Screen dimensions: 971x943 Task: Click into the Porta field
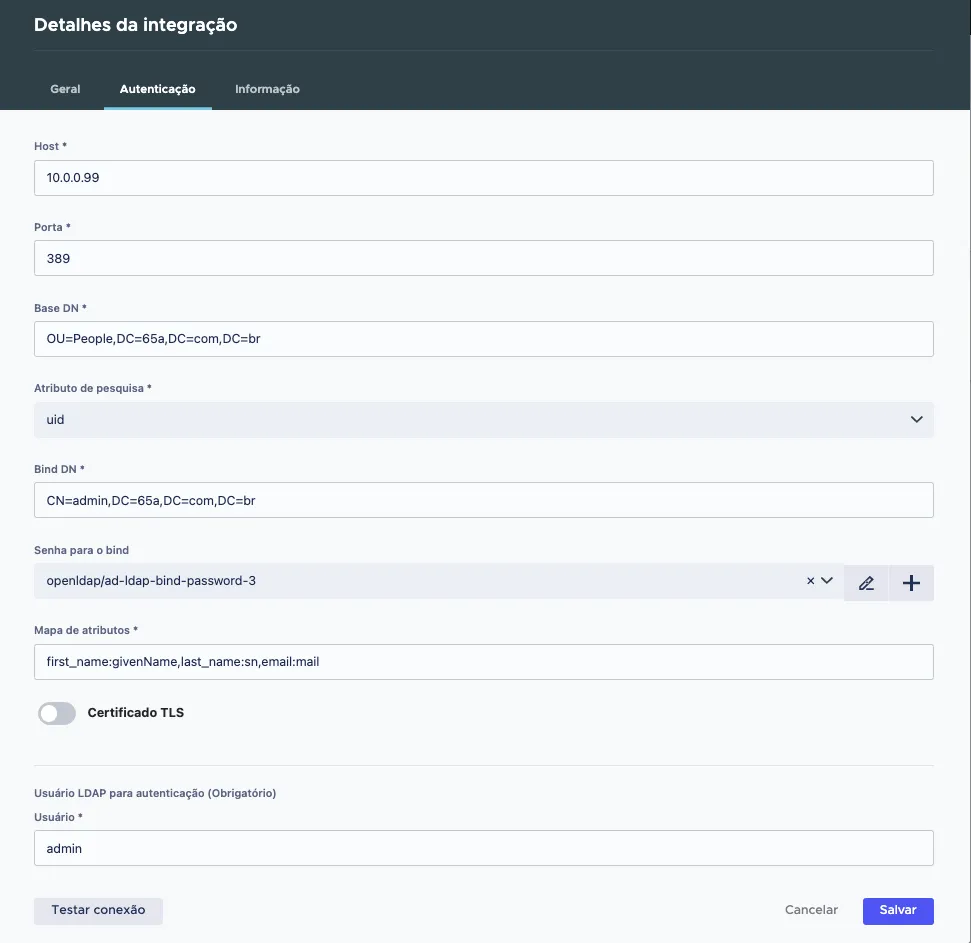point(484,258)
